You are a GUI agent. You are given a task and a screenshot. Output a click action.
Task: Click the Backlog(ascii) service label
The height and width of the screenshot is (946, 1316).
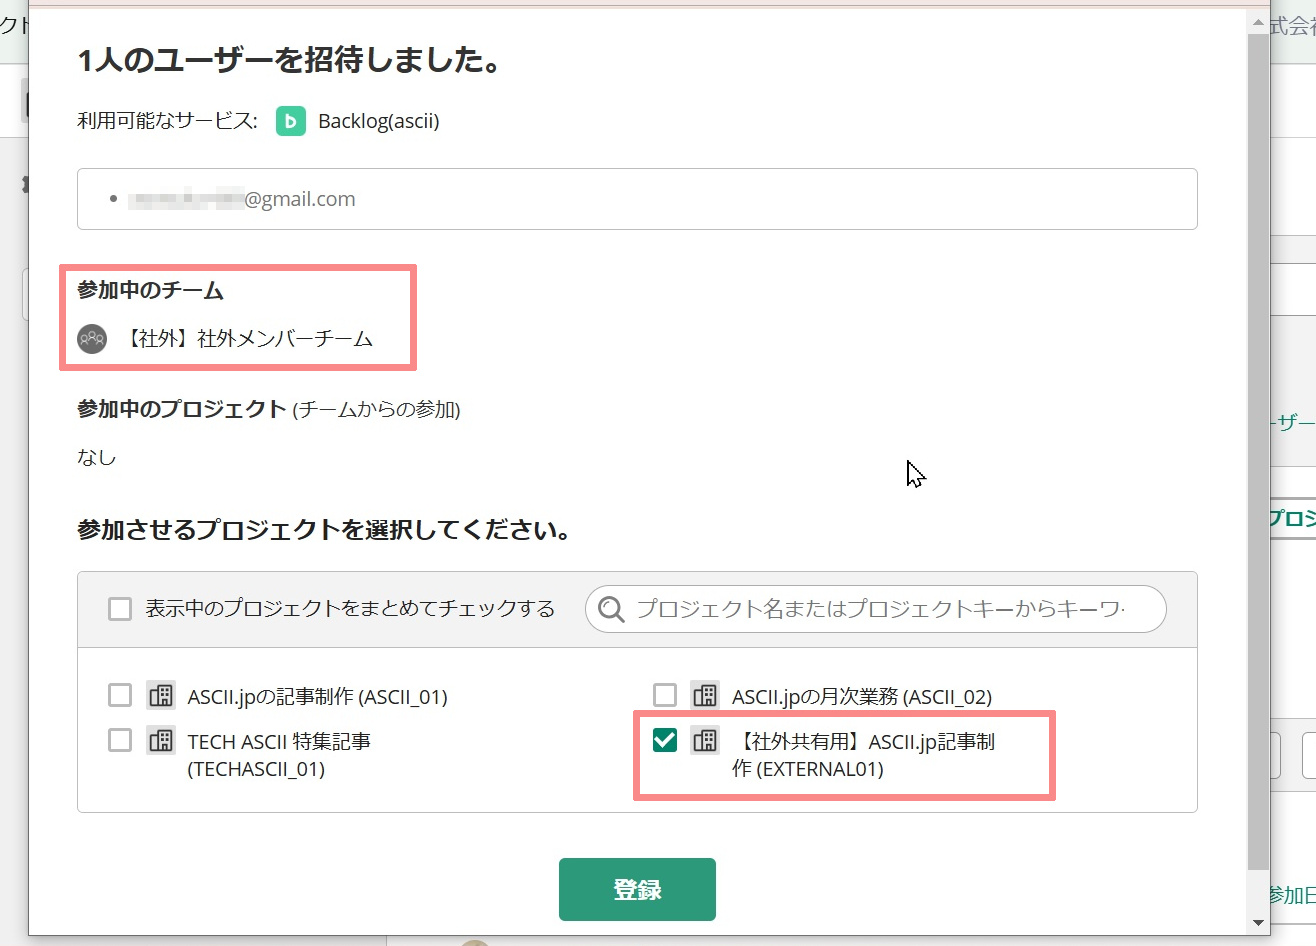click(379, 121)
